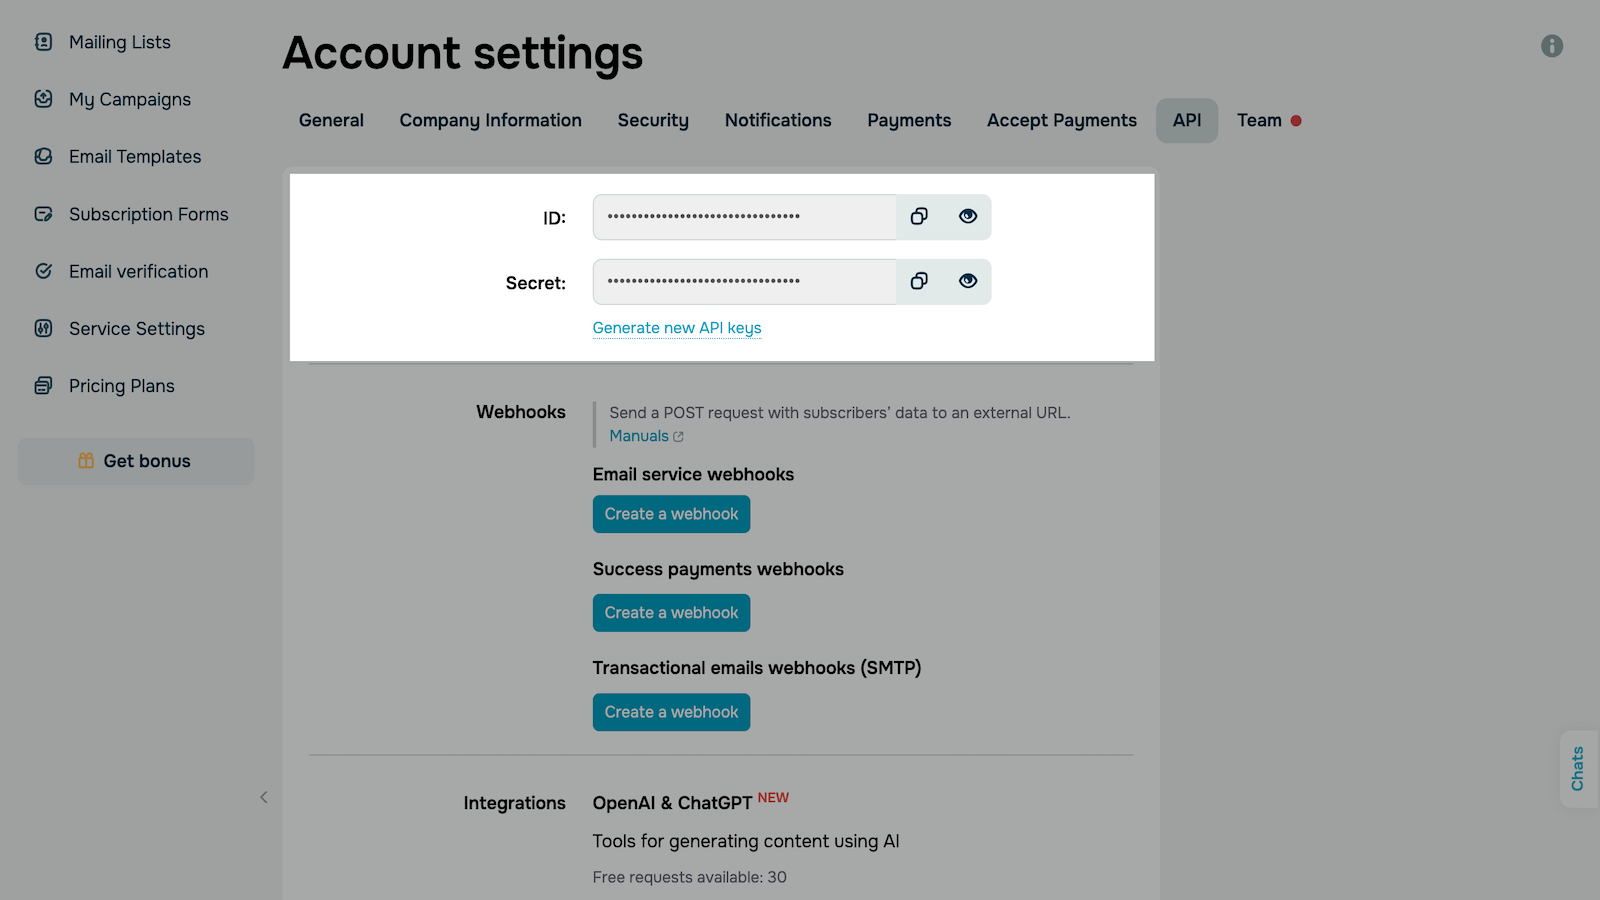Collapse the left sidebar with the chevron
1600x900 pixels.
[264, 797]
